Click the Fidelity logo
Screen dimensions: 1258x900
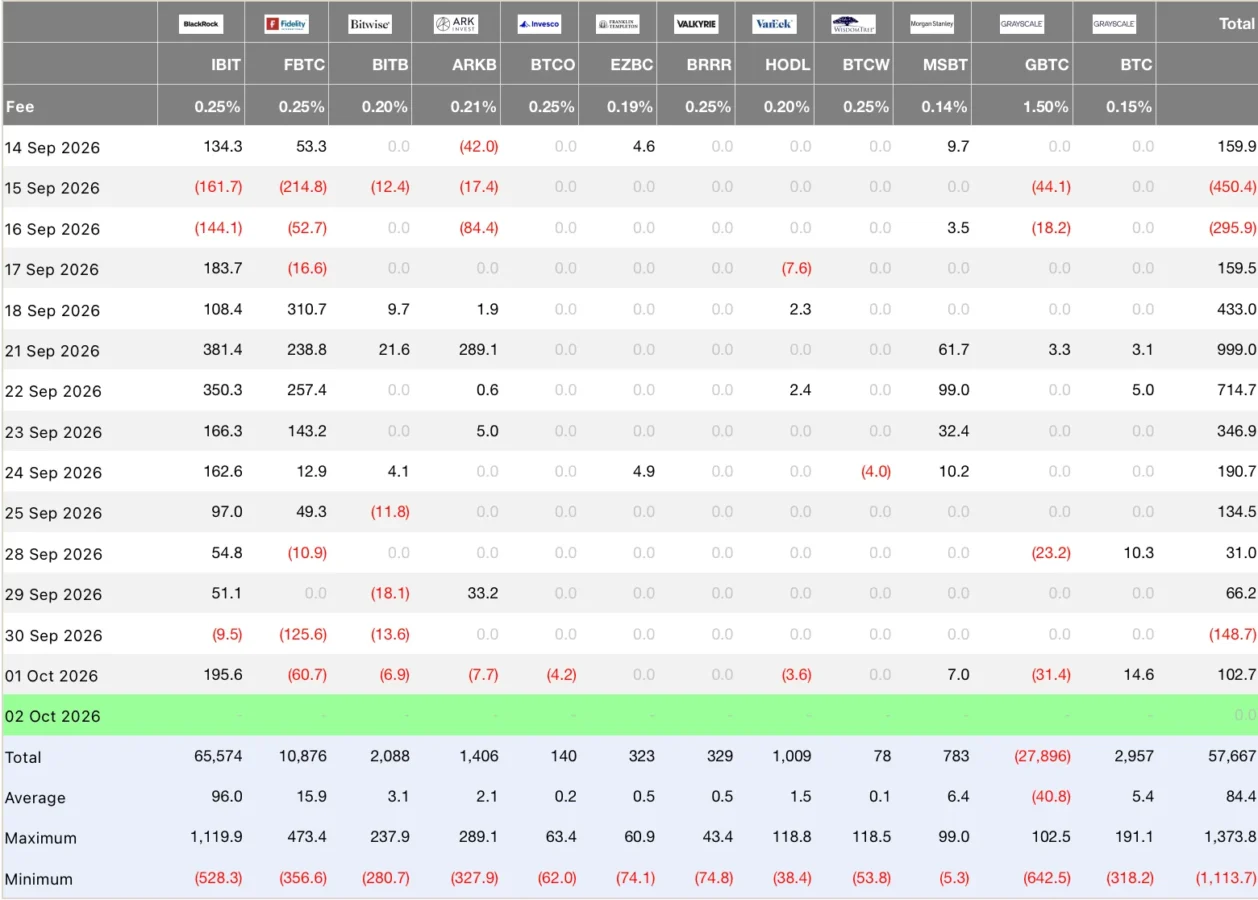[x=286, y=24]
